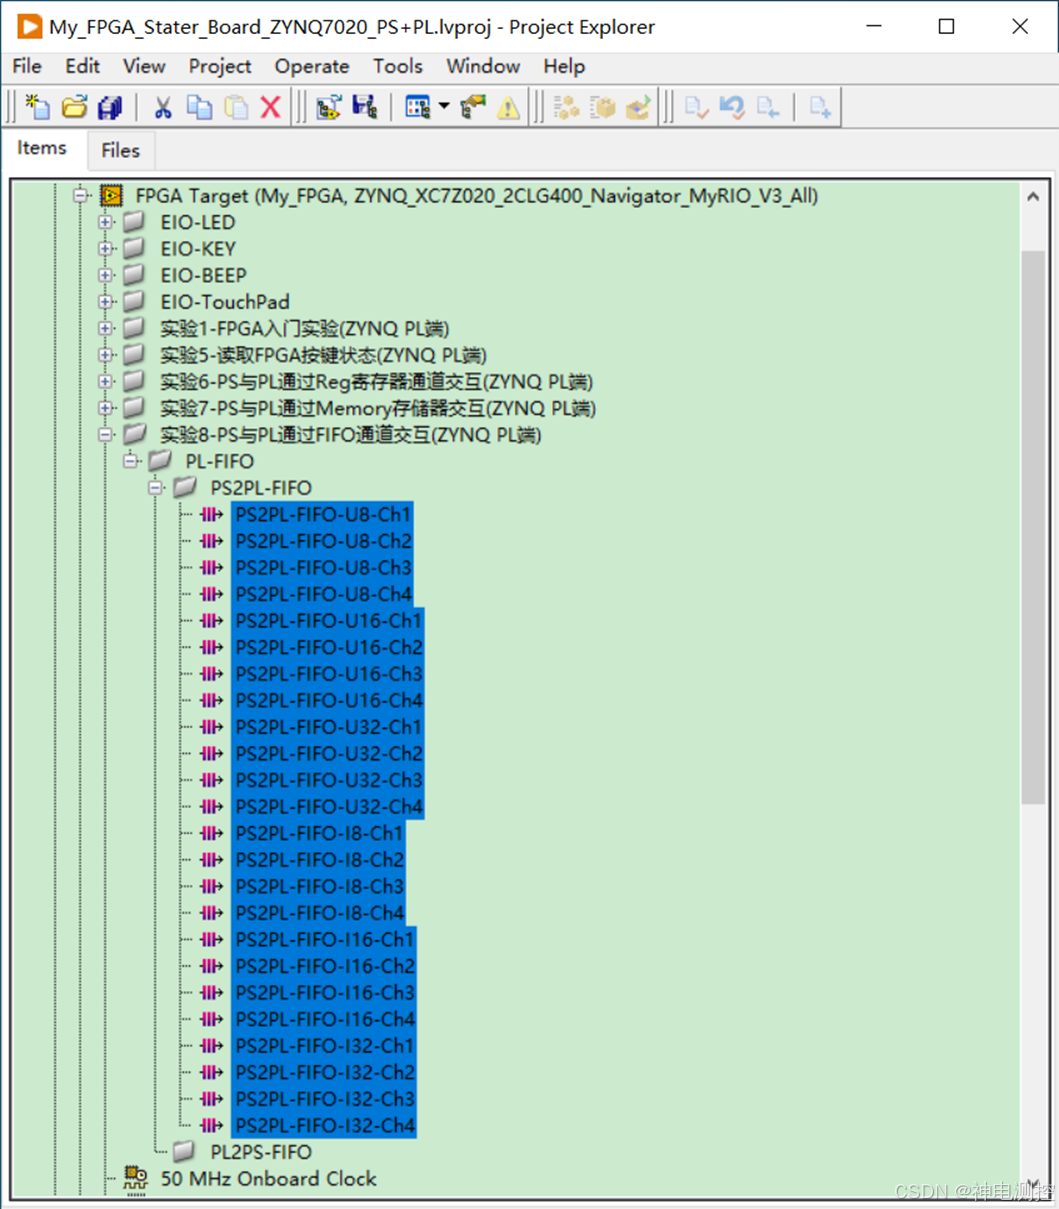Screen dimensions: 1059x1209
Task: Collapse the FPGA Target tree node
Action: coord(81,196)
